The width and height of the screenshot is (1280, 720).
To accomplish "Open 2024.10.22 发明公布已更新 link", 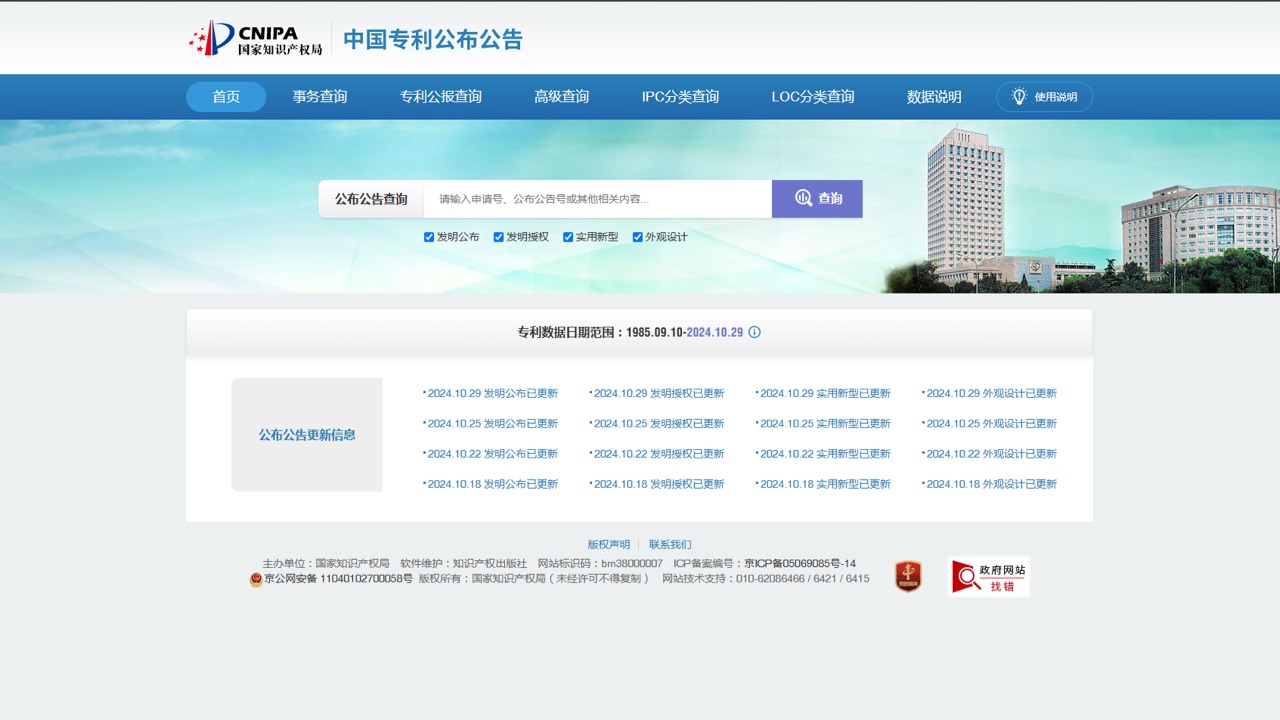I will click(x=492, y=454).
